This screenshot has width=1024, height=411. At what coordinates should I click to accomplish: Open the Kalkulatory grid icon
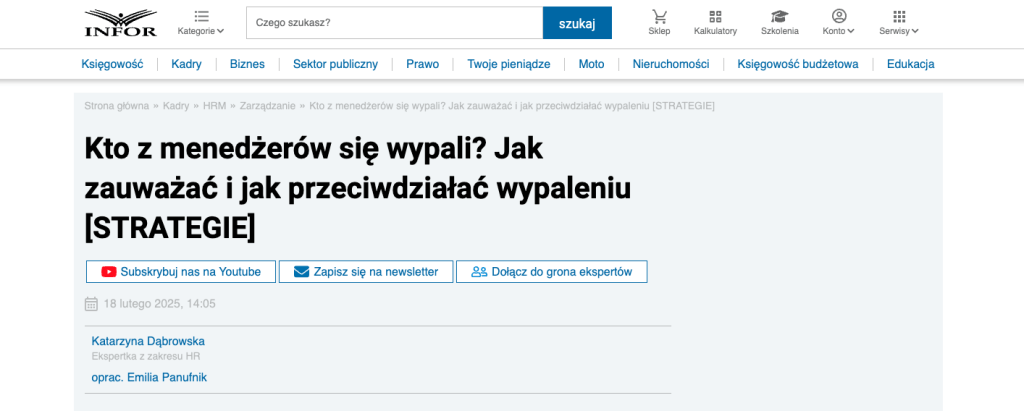[x=715, y=16]
